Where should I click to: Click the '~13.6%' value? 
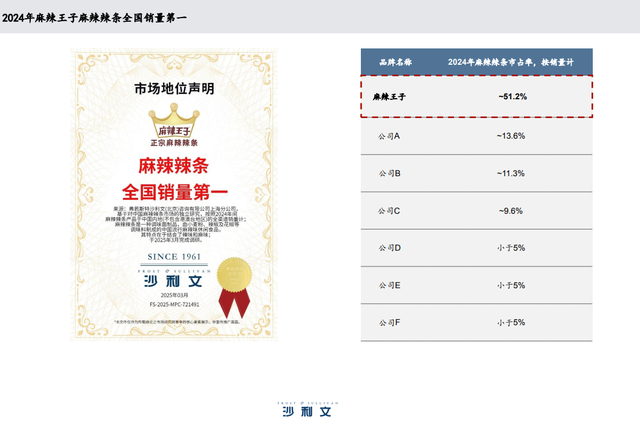pyautogui.click(x=511, y=136)
